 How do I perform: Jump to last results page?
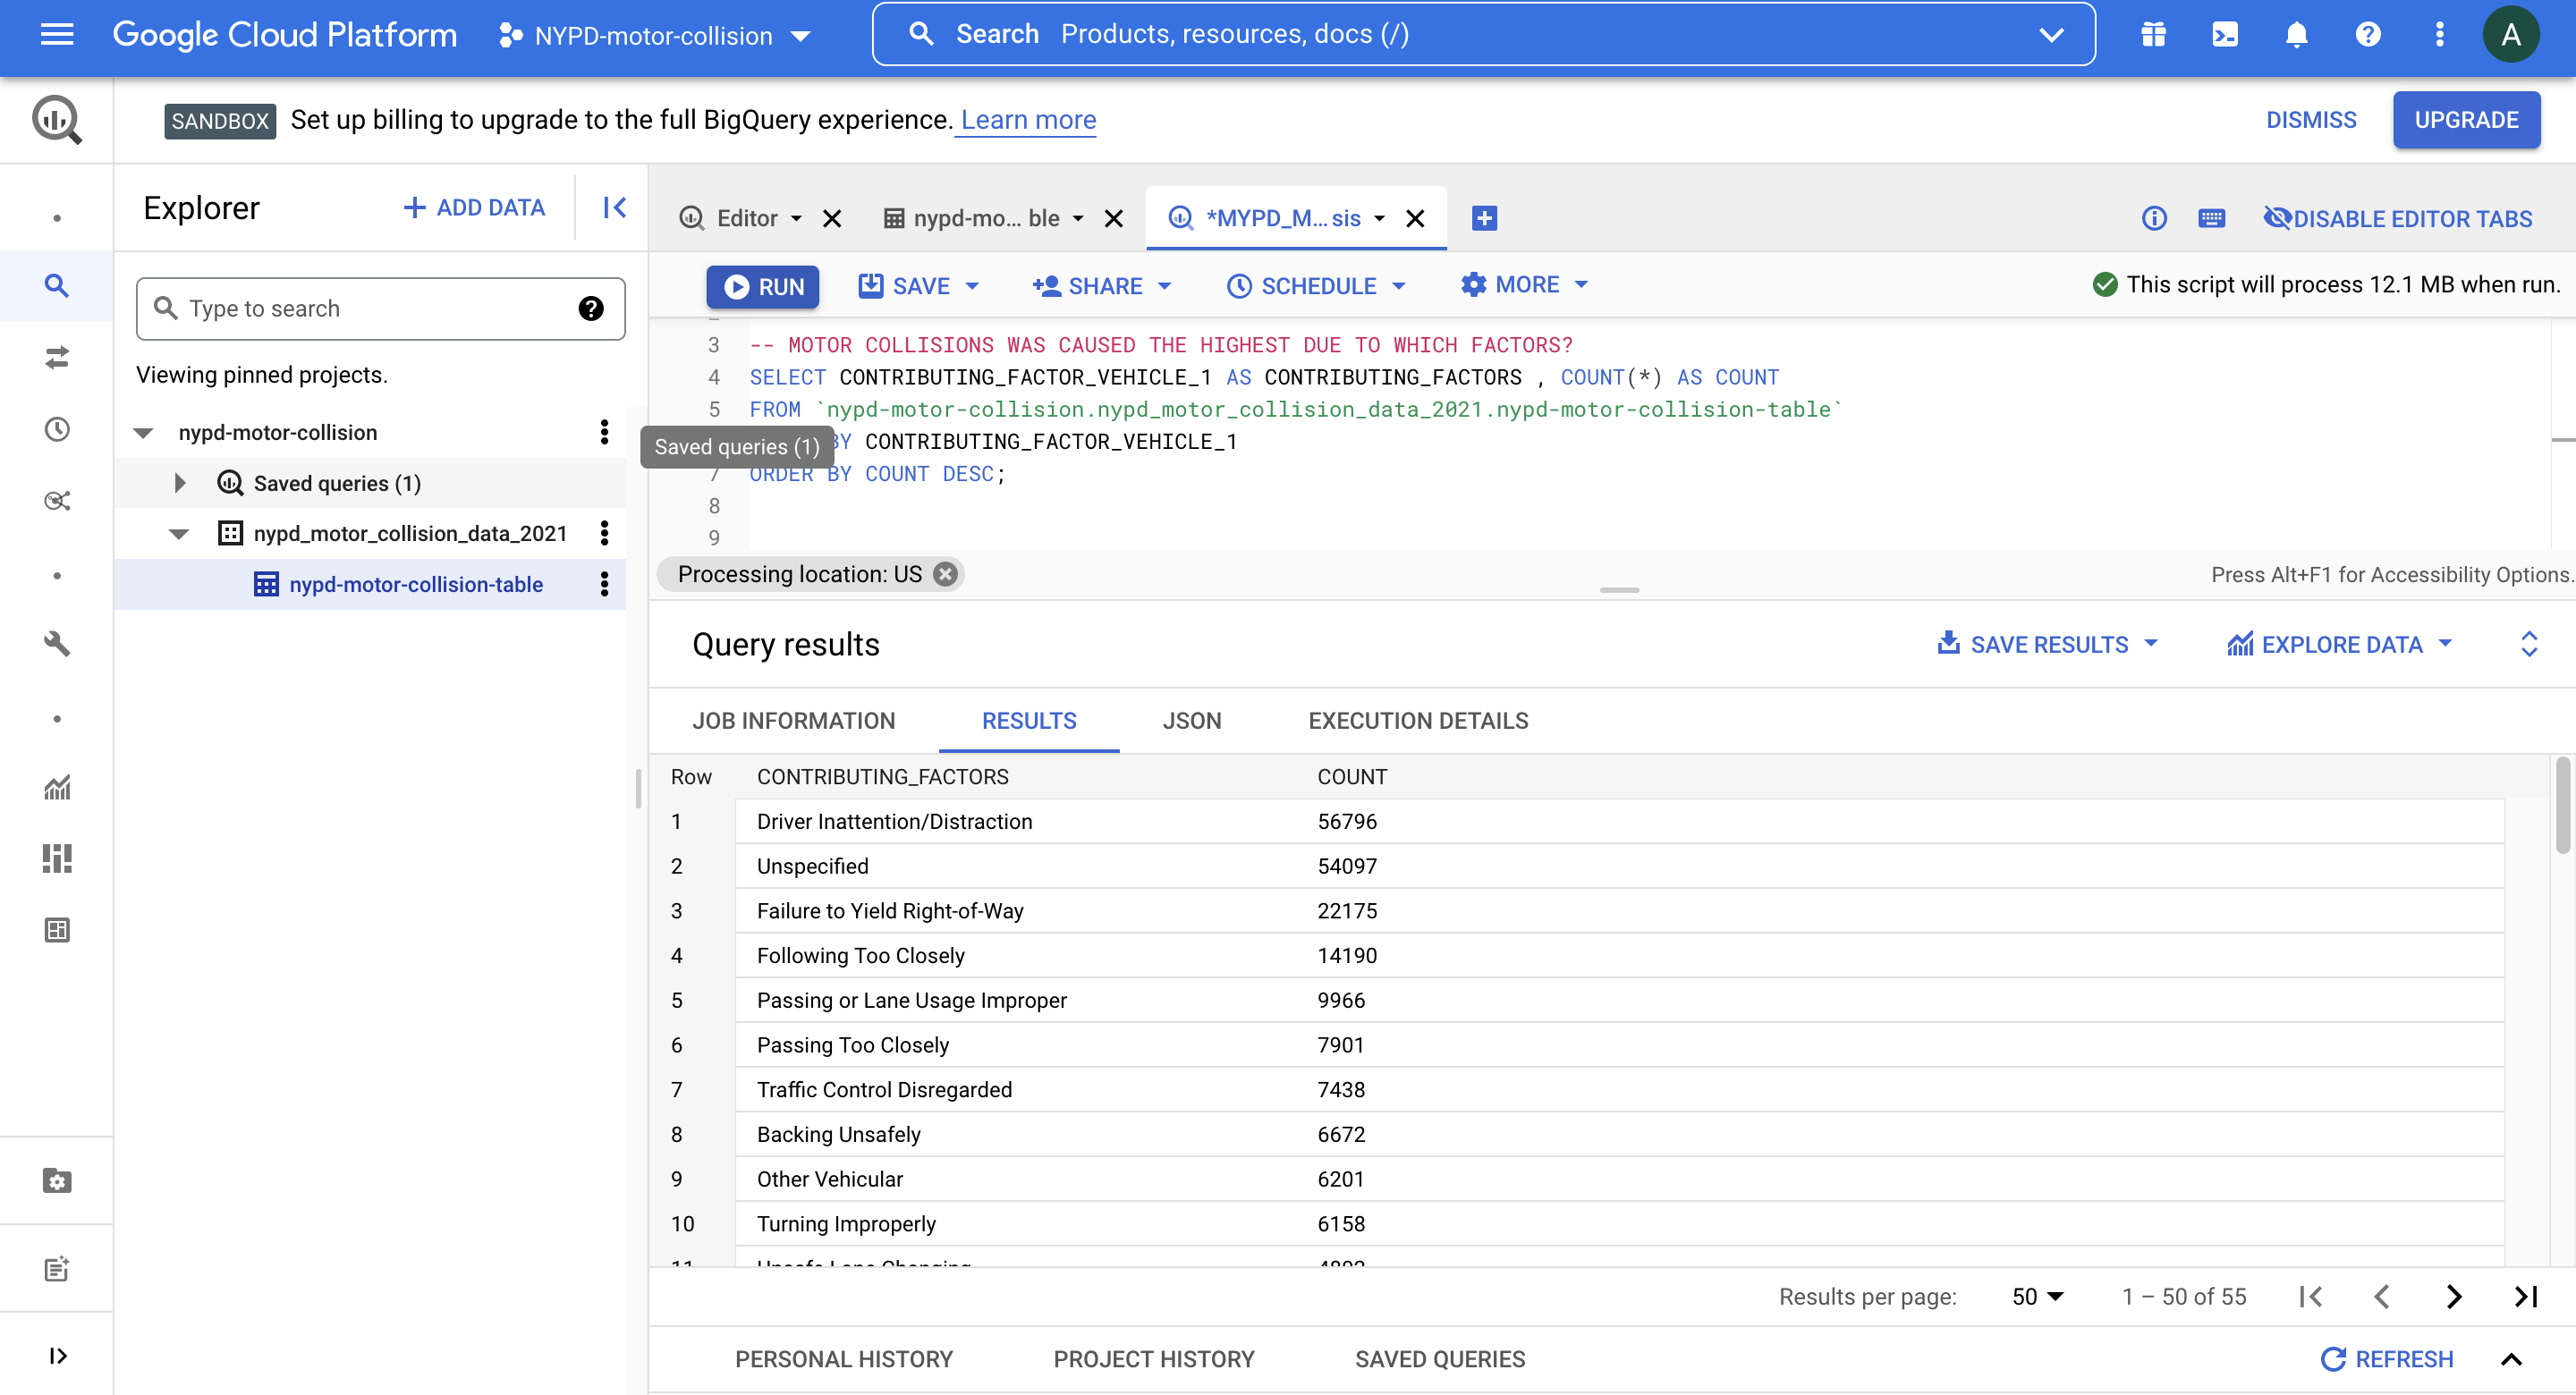tap(2526, 1296)
